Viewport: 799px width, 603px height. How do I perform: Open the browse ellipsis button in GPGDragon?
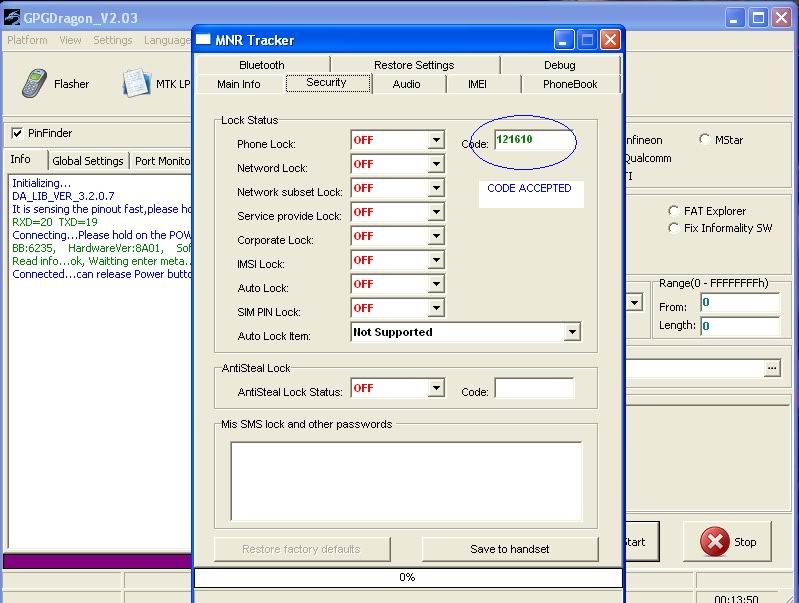(x=772, y=368)
